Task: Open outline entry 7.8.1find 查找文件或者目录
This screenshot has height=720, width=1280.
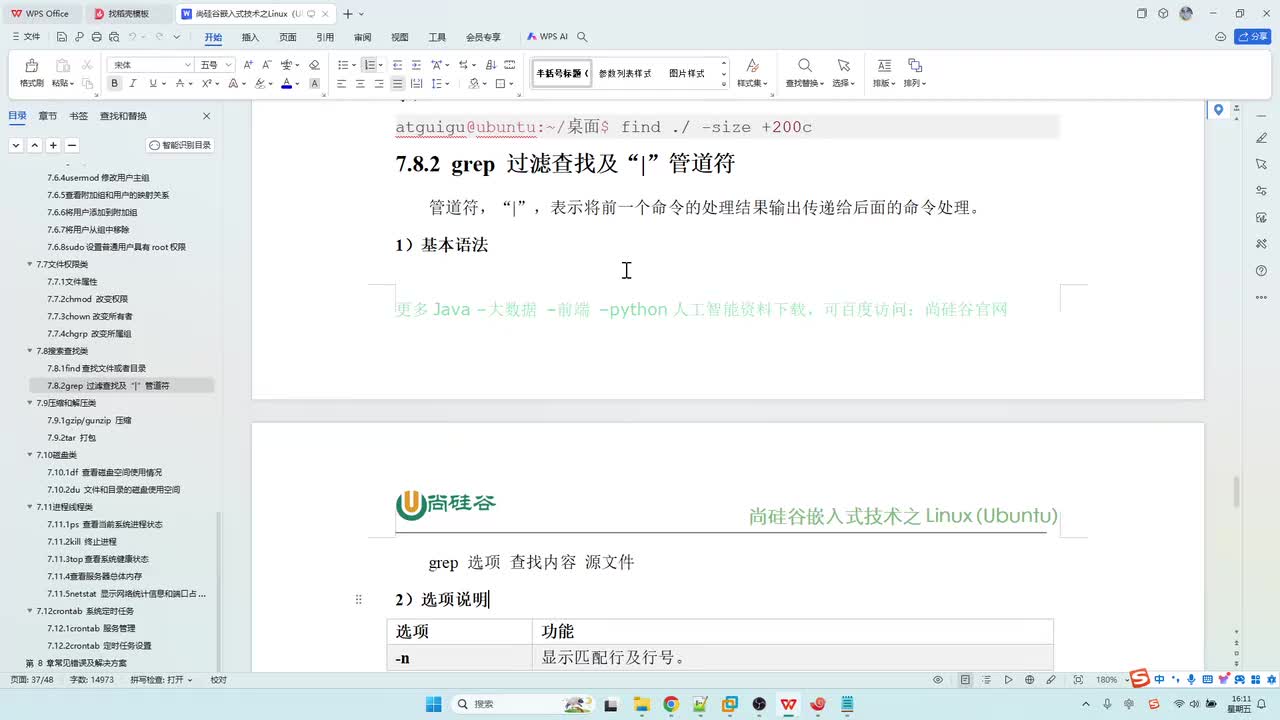Action: (96, 369)
